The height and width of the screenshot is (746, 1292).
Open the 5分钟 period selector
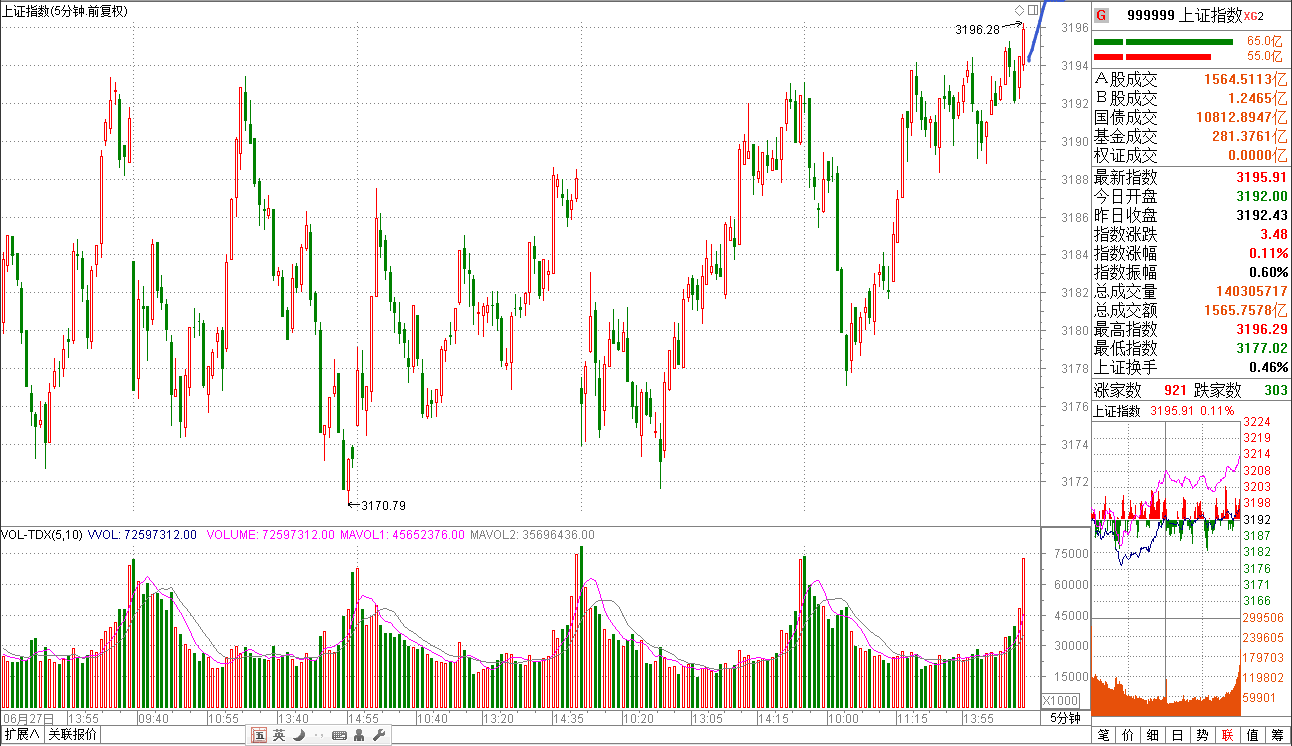pos(1065,718)
